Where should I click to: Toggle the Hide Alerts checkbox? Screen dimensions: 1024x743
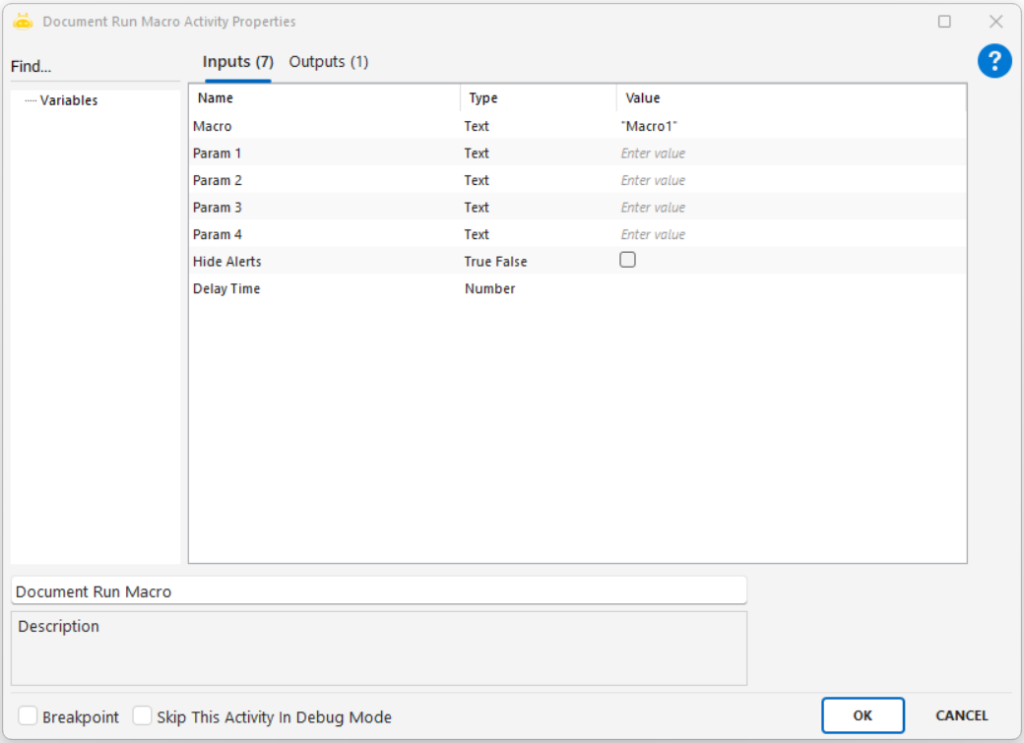coord(628,260)
